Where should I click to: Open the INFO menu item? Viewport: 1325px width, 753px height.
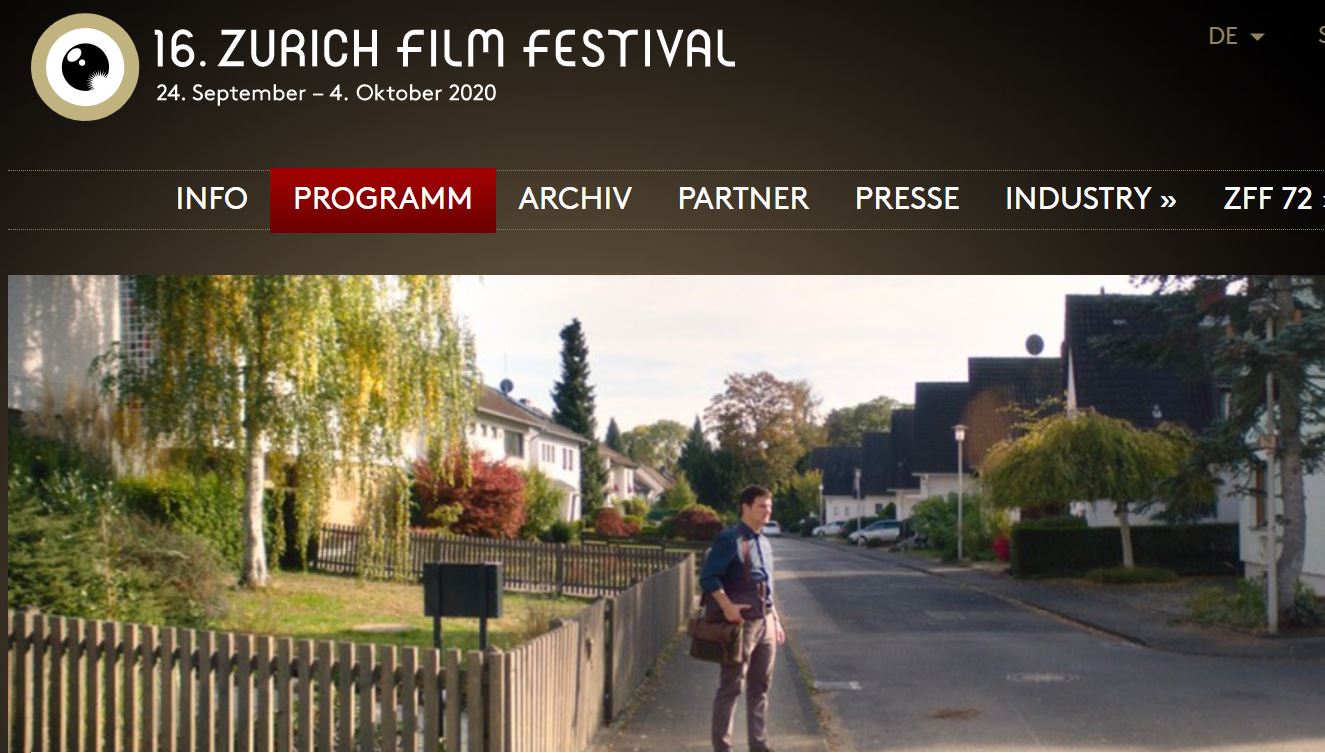coord(211,199)
